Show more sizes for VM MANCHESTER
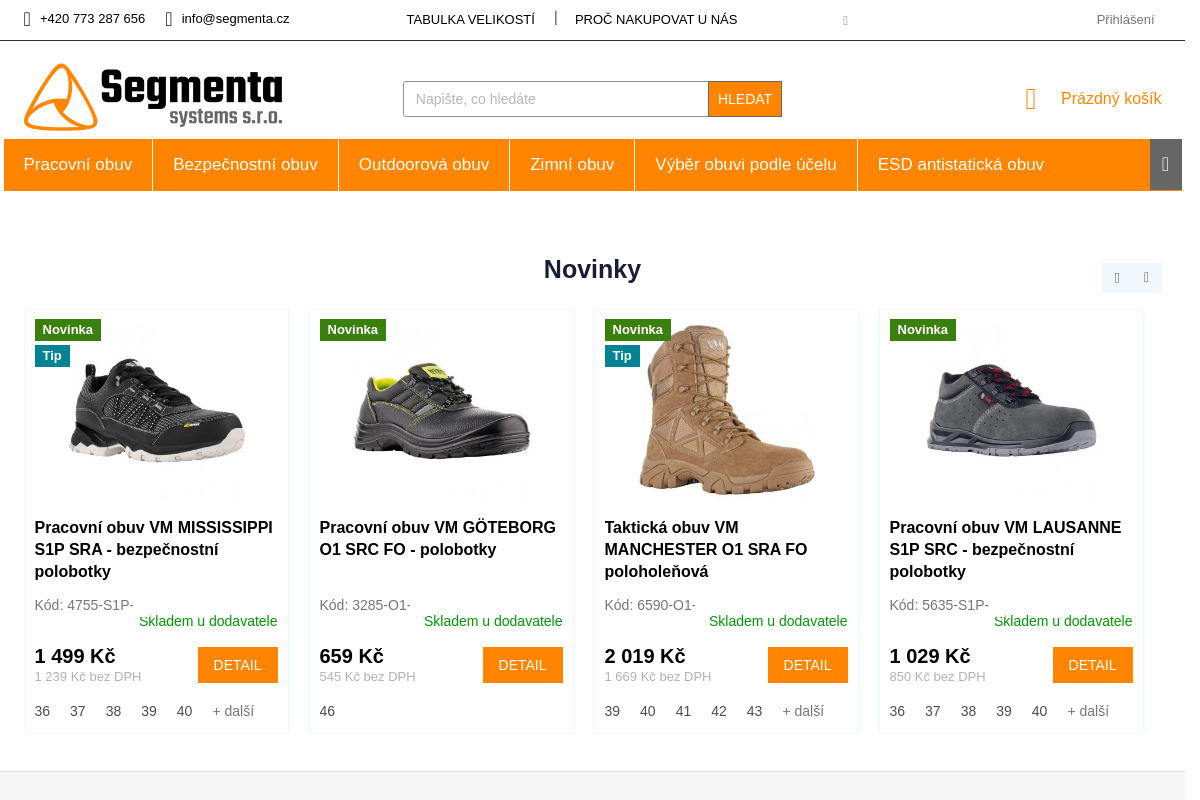This screenshot has width=1200, height=800. pos(803,711)
